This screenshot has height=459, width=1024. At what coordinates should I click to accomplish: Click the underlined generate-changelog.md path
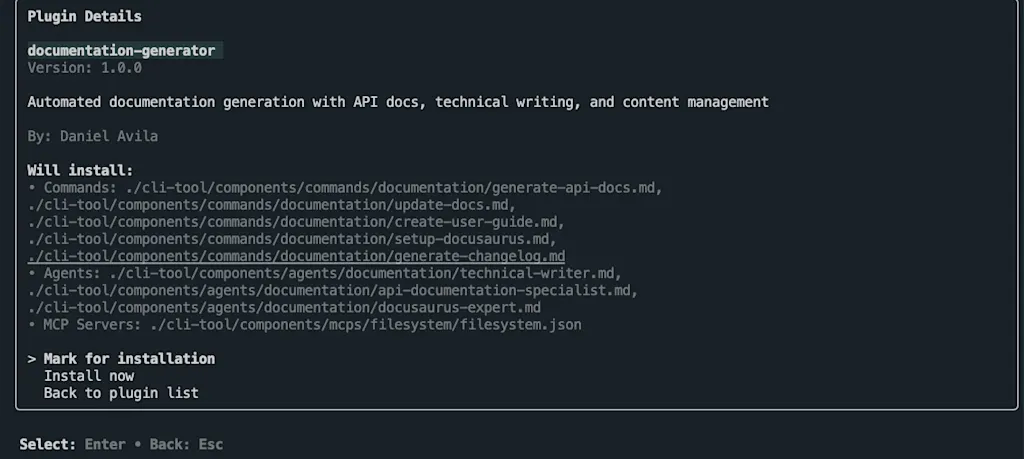tap(296, 257)
